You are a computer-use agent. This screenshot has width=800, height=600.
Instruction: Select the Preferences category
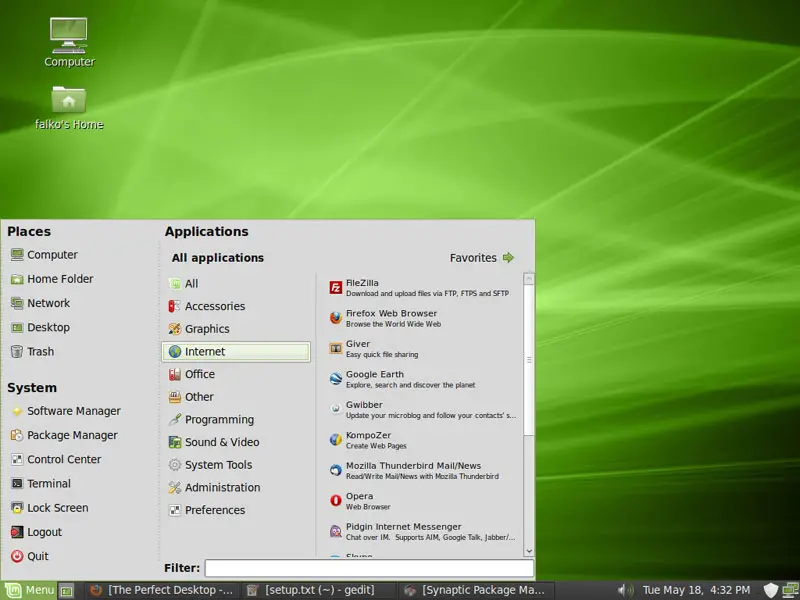(x=236, y=510)
